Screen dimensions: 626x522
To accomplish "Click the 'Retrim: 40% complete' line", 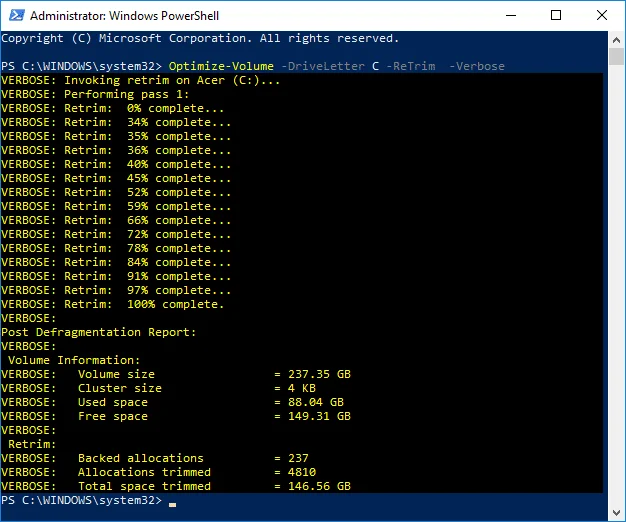I will [x=116, y=164].
